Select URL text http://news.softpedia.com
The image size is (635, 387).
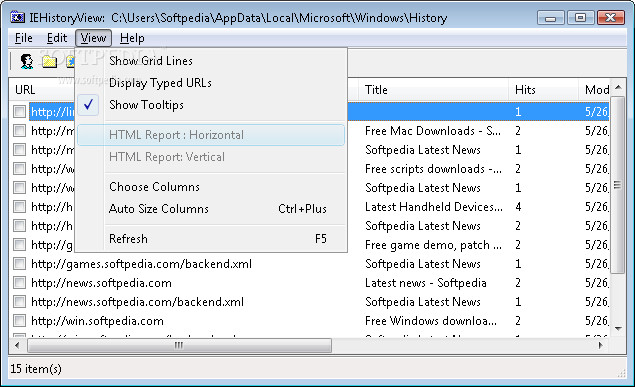101,283
